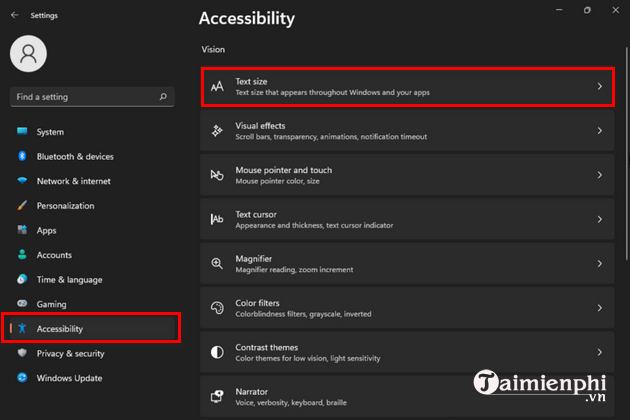Open the Visual effects settings title

click(x=260, y=125)
